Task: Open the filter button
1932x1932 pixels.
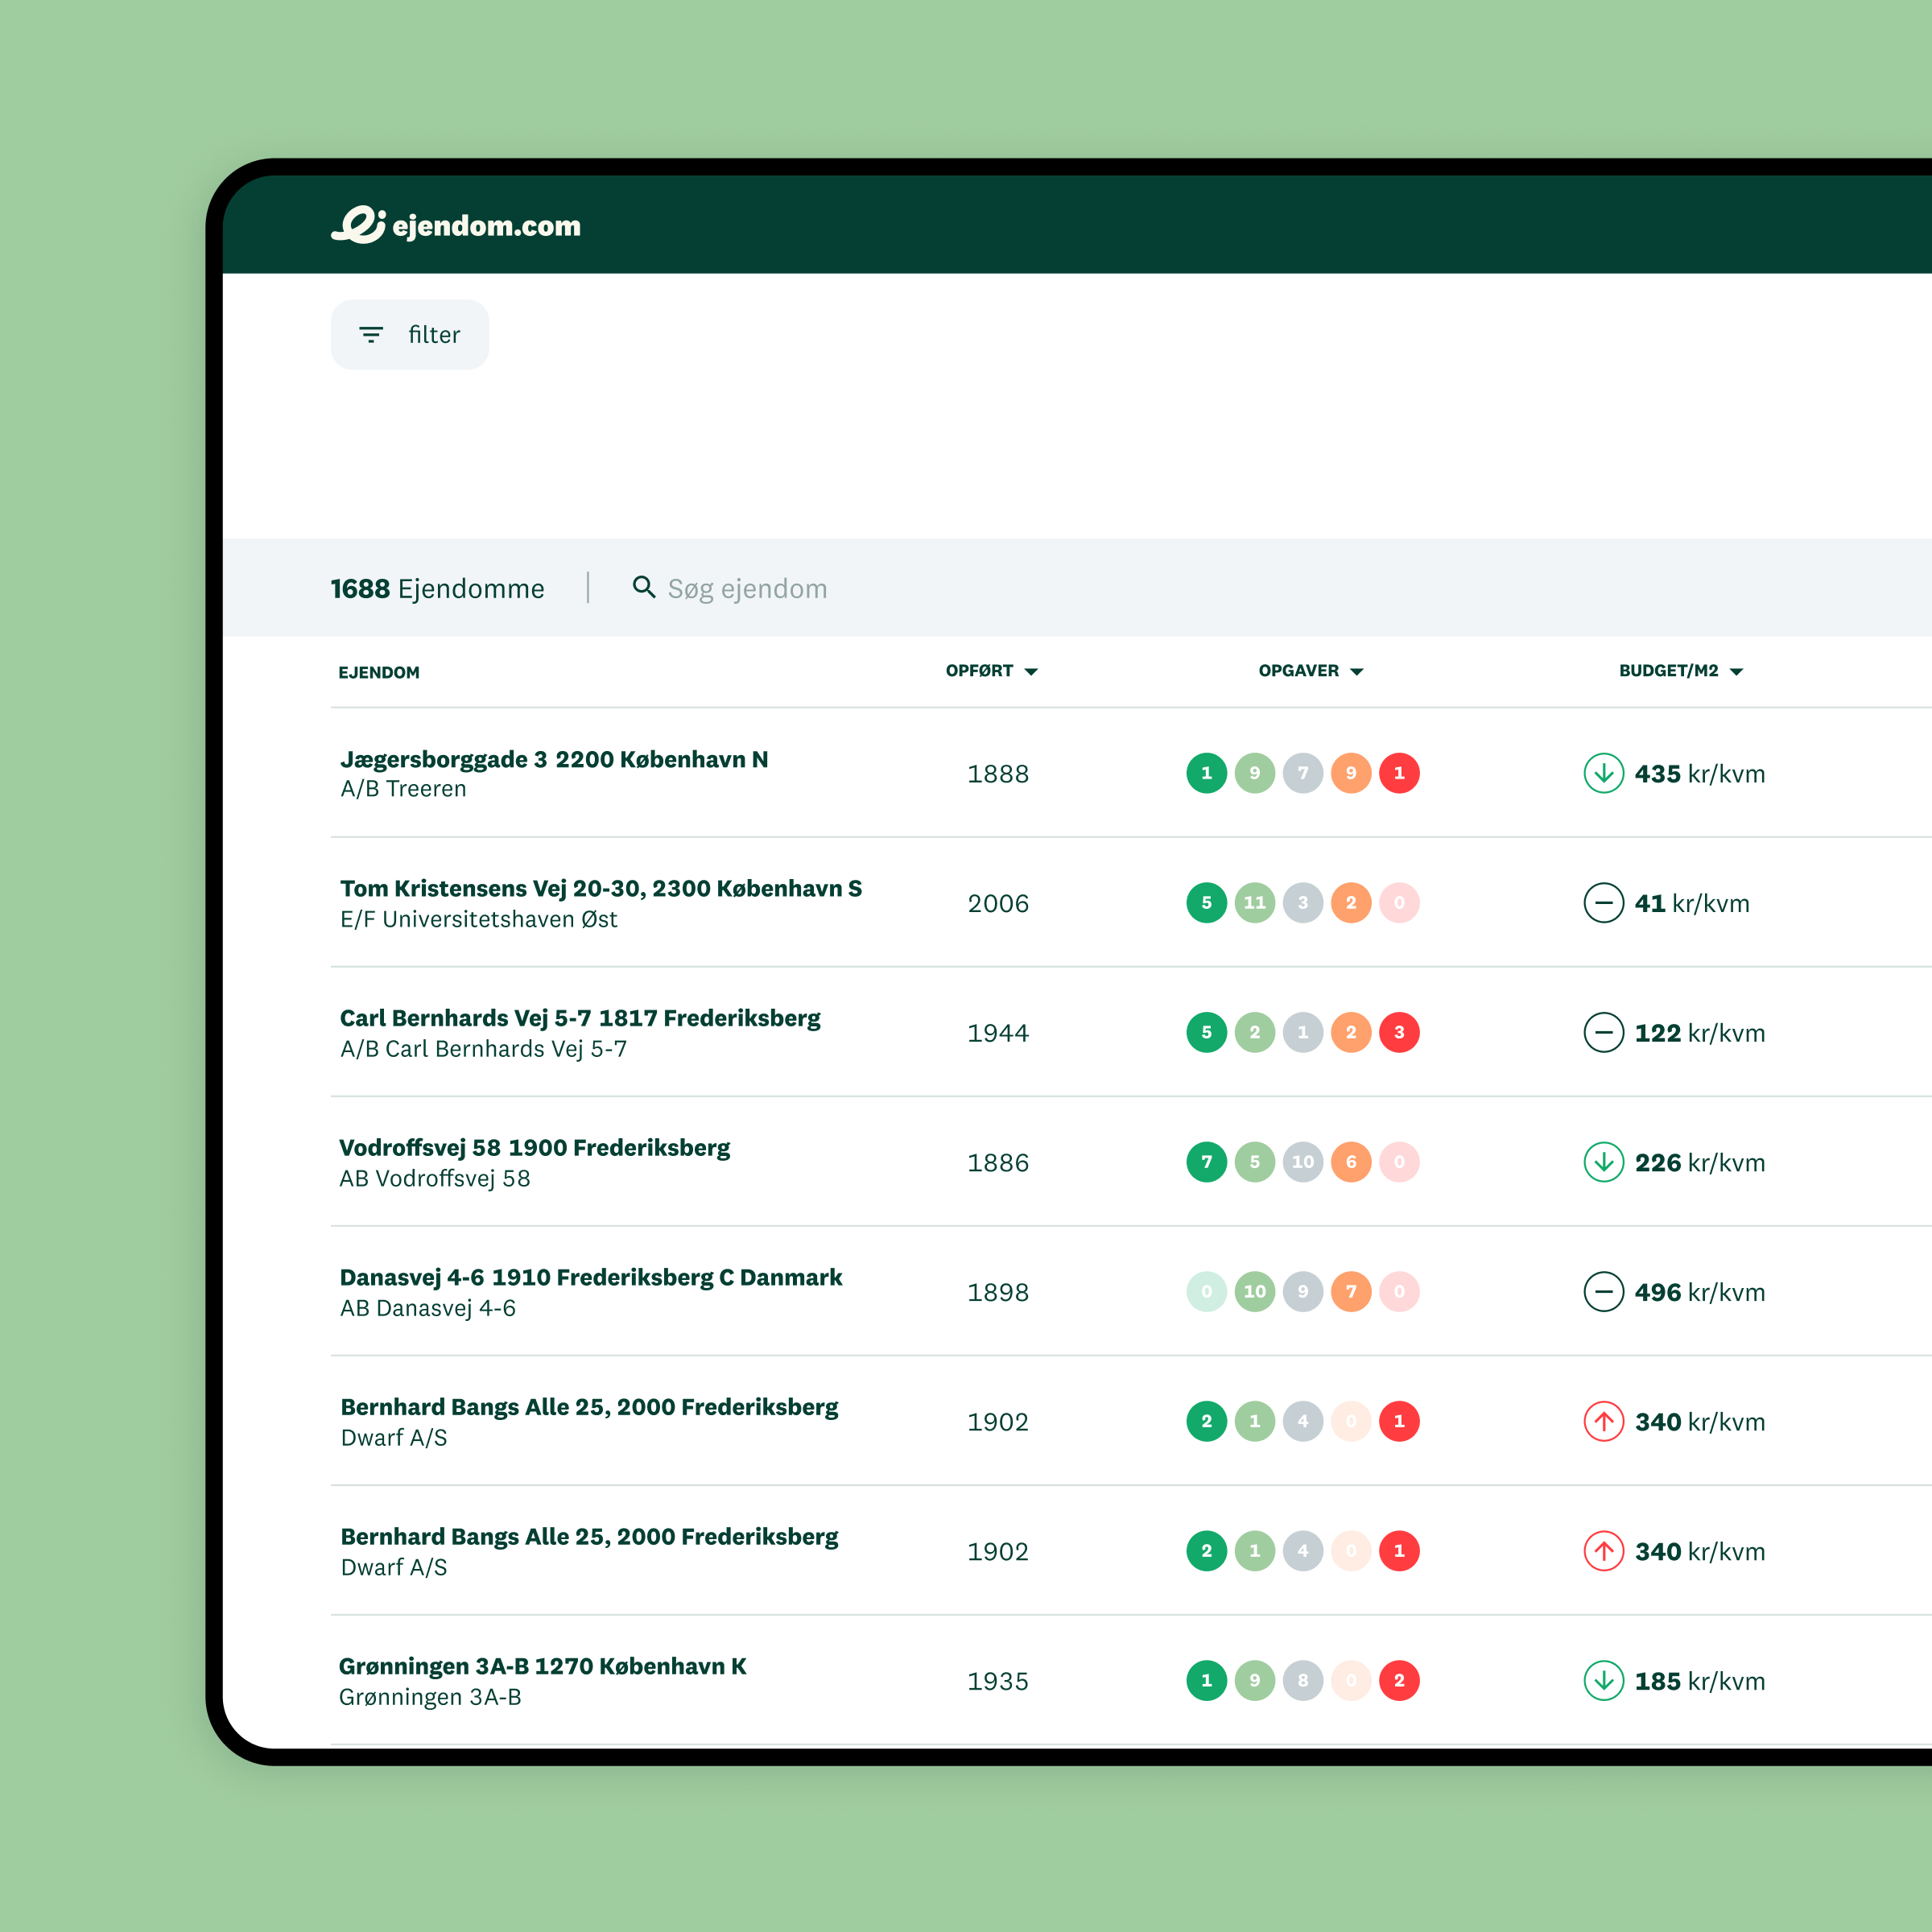Action: point(410,335)
